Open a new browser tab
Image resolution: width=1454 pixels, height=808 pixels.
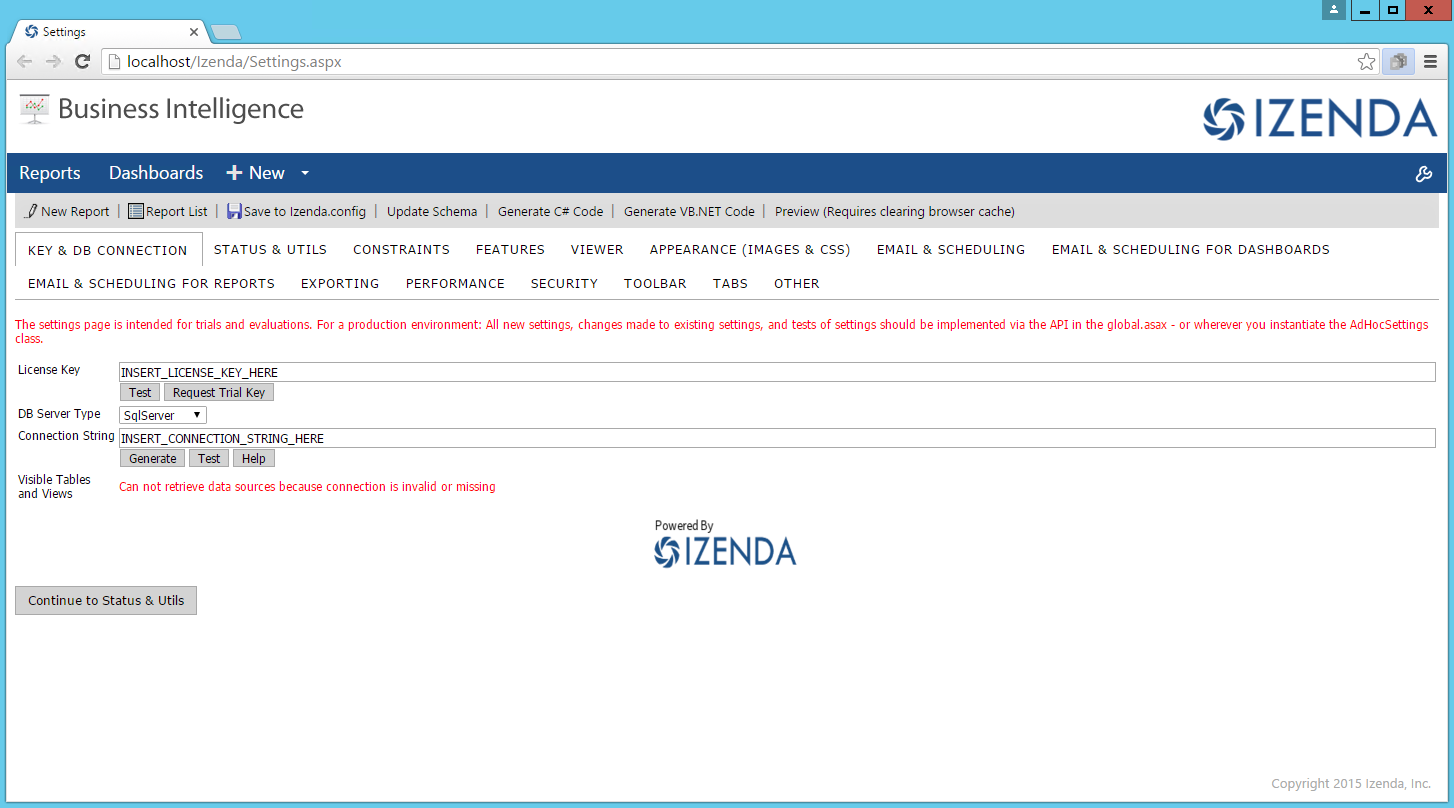[x=226, y=32]
